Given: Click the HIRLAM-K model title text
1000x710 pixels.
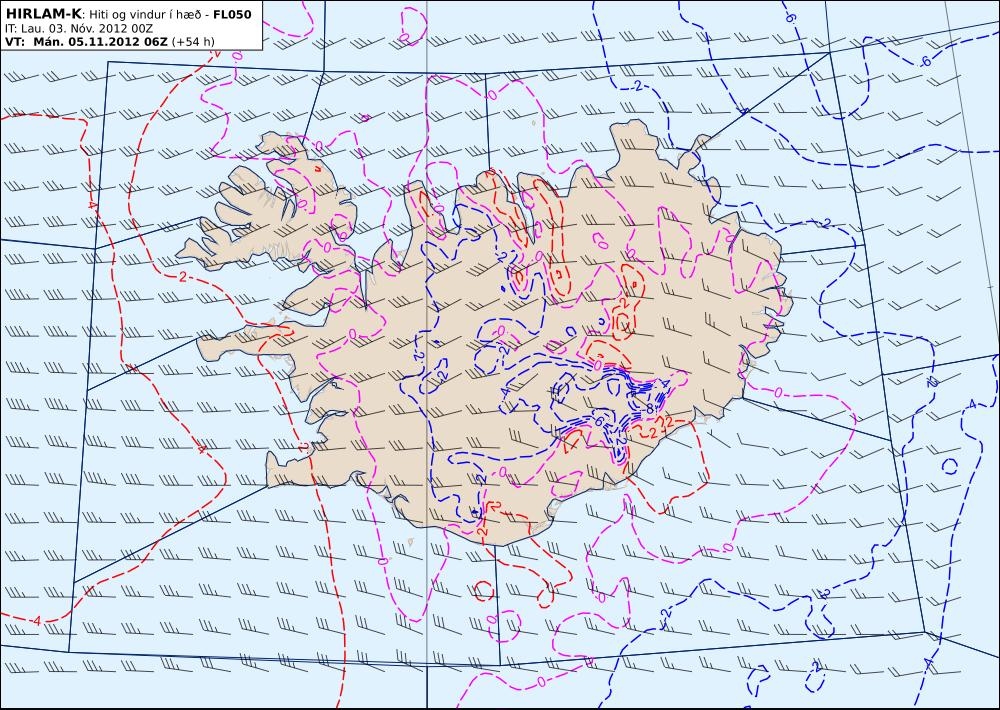Looking at the screenshot, I should (43, 14).
